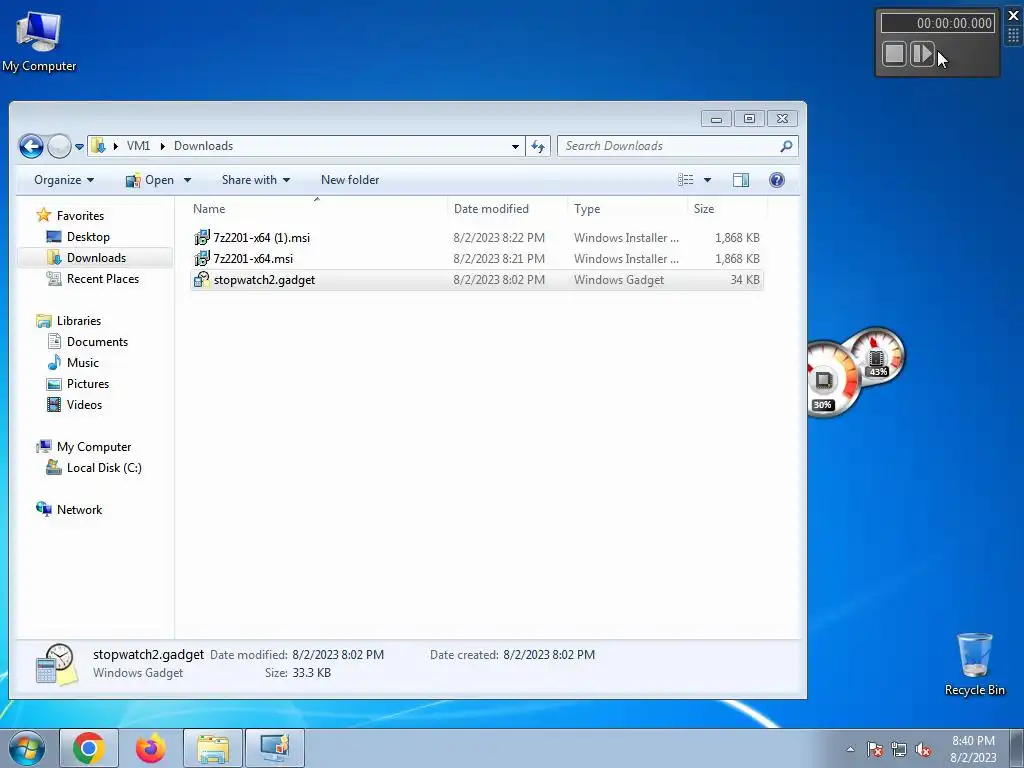
Task: Grab the stopwatch gadget drag handle
Action: point(1014,35)
